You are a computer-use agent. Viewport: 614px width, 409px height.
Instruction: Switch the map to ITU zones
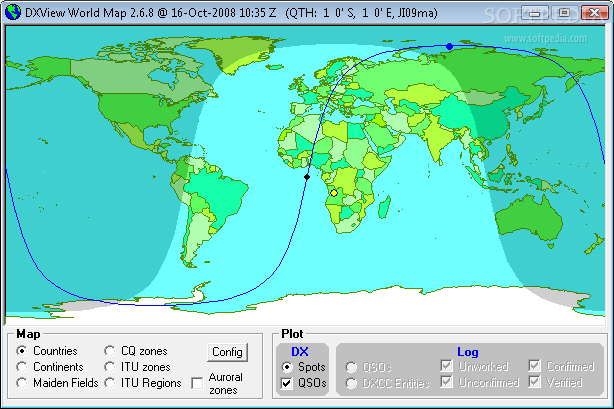[x=110, y=367]
